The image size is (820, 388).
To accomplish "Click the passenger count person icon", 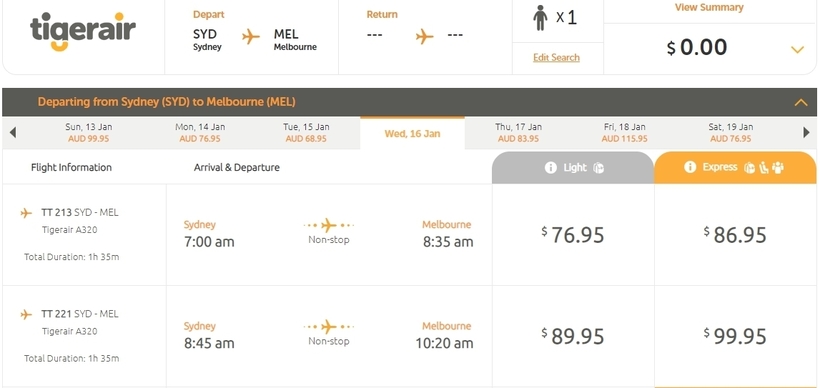I will 540,18.
